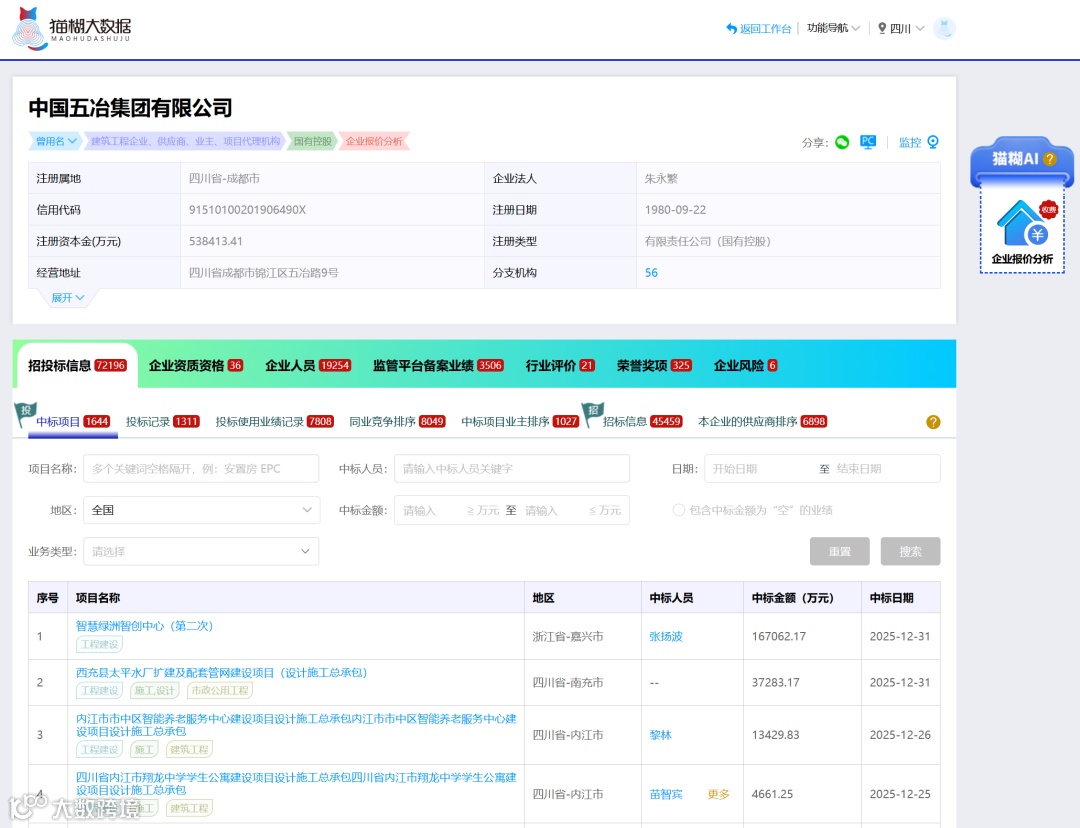Click winner name 张扬波
Image resolution: width=1080 pixels, height=828 pixels.
665,636
